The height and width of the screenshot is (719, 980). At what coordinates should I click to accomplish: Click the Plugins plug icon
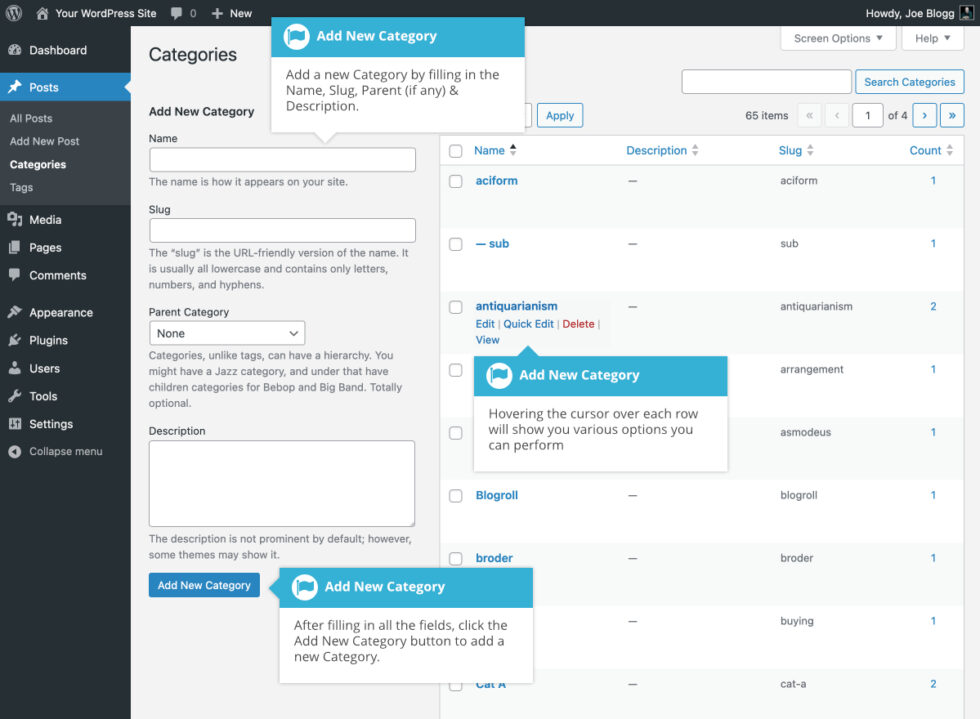15,340
